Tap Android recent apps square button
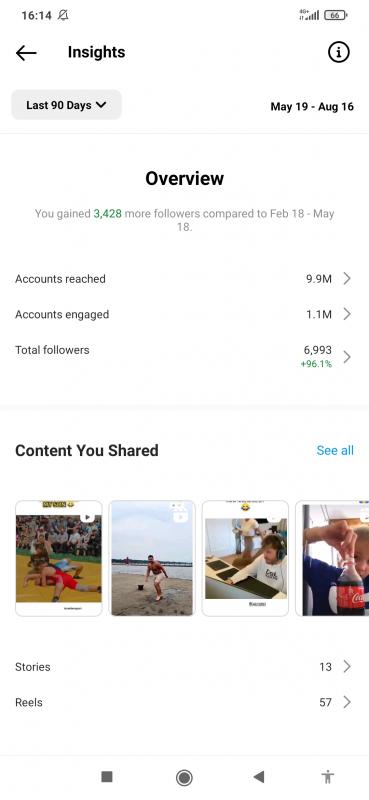This screenshot has width=369, height=800. click(x=107, y=777)
